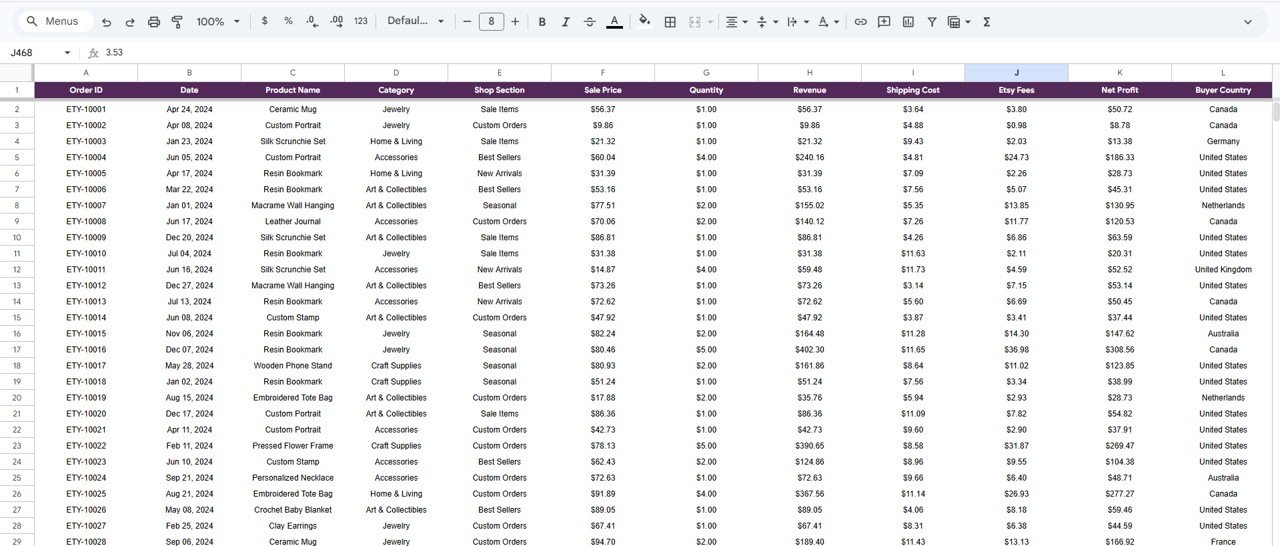This screenshot has height=546, width=1280.
Task: Click the font size field showing 8
Action: 491,21
